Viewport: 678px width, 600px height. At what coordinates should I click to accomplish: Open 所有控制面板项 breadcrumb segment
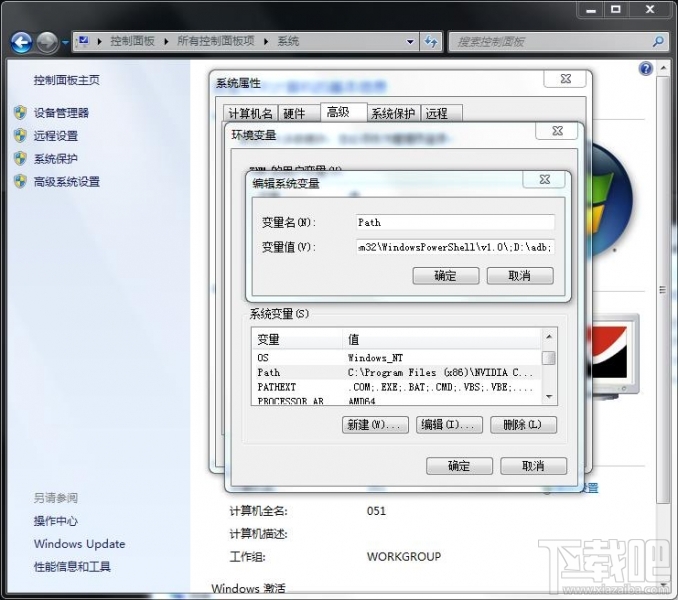(215, 41)
